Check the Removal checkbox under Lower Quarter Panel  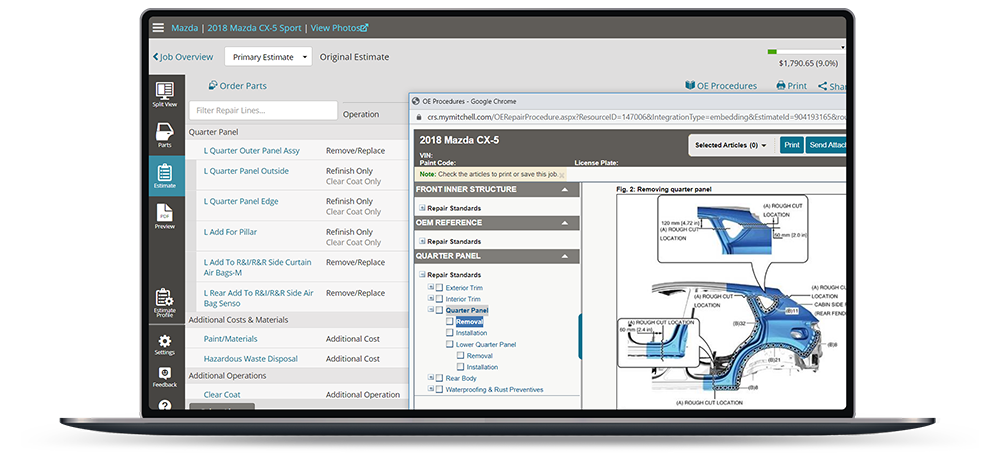(x=460, y=355)
